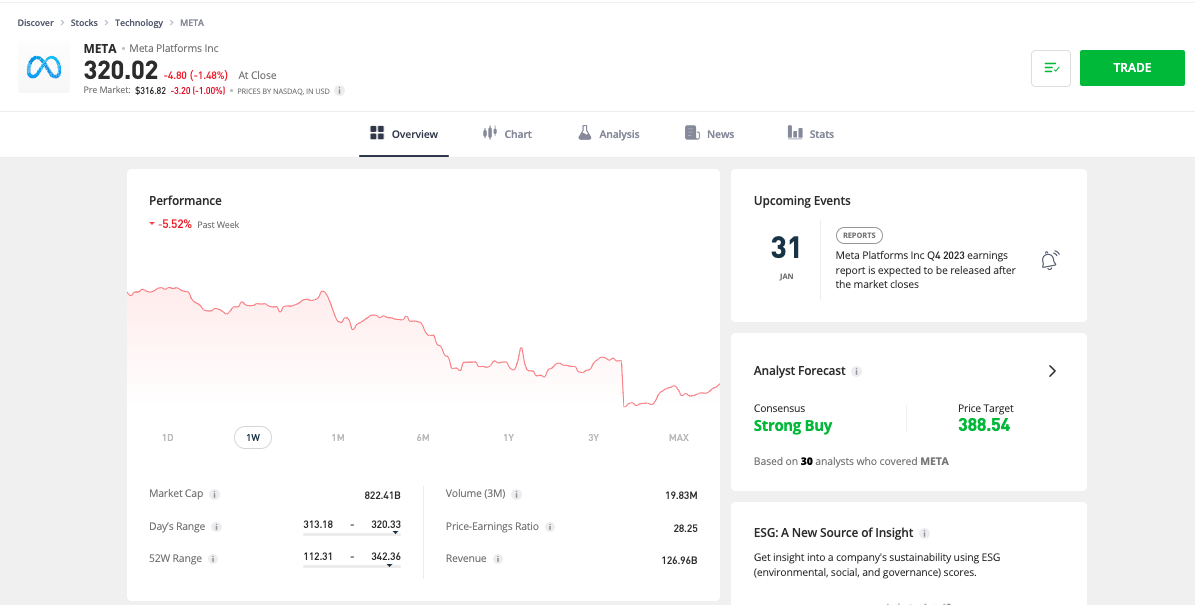Switch to the News tab

(x=710, y=133)
